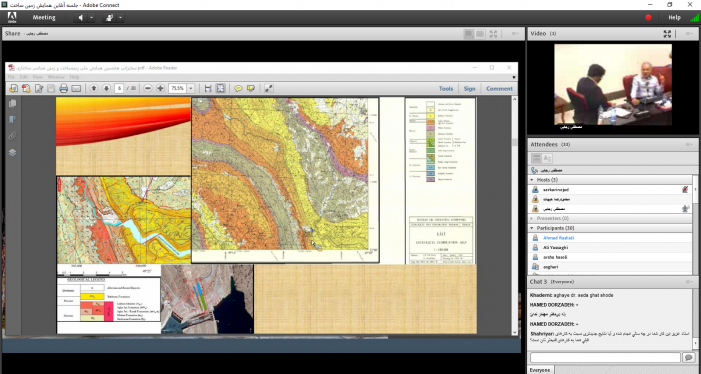The width and height of the screenshot is (701, 374).
Task: Collapse the Hosts group
Action: click(x=532, y=180)
